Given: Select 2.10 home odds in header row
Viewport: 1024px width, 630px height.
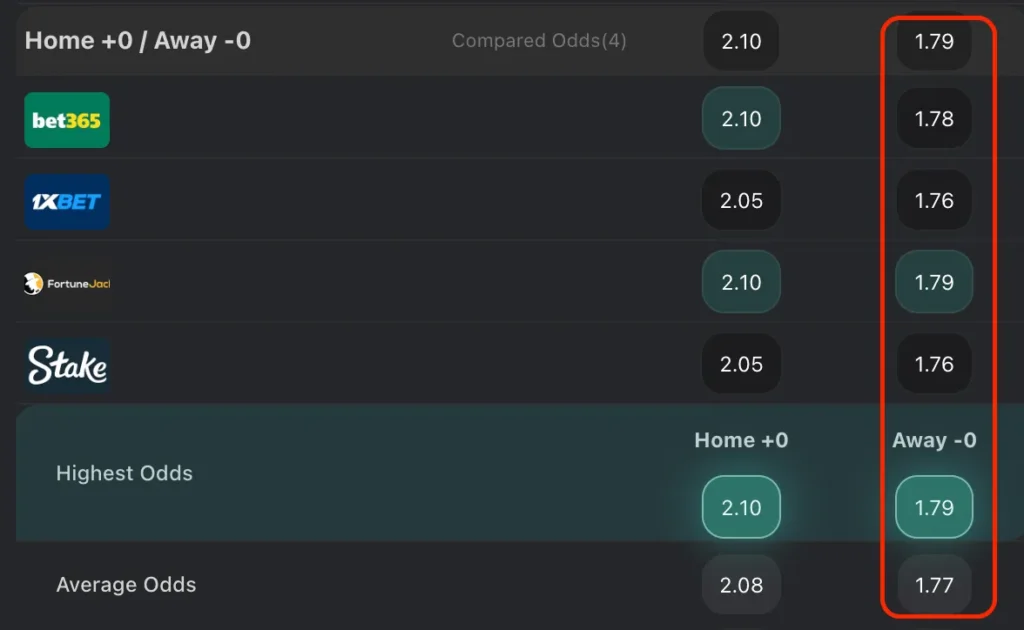Looking at the screenshot, I should coord(741,41).
